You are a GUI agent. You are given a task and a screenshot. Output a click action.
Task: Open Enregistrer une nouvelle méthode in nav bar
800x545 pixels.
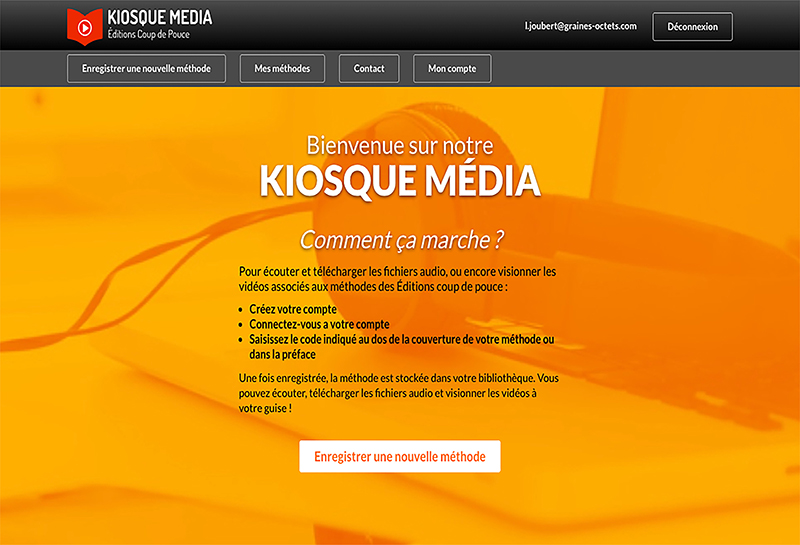146,68
